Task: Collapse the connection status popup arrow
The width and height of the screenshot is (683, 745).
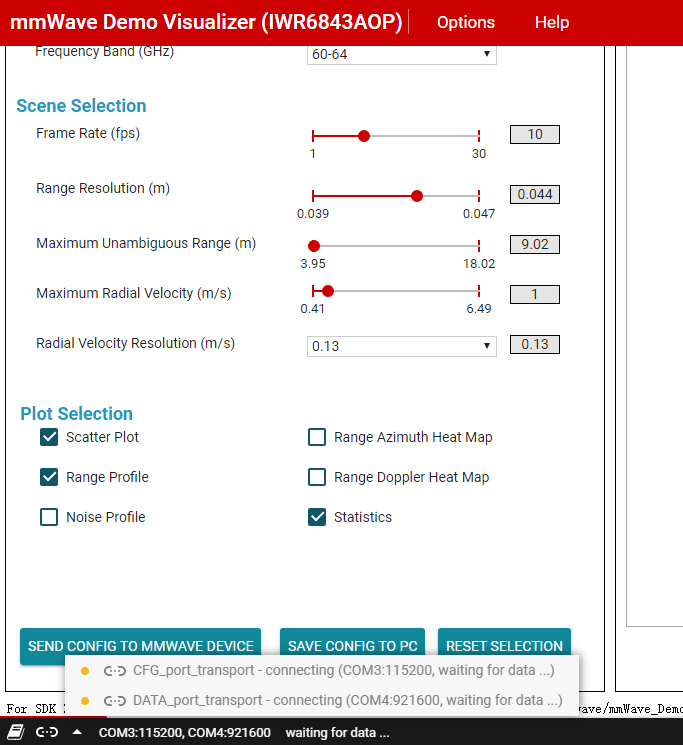Action: (x=77, y=732)
